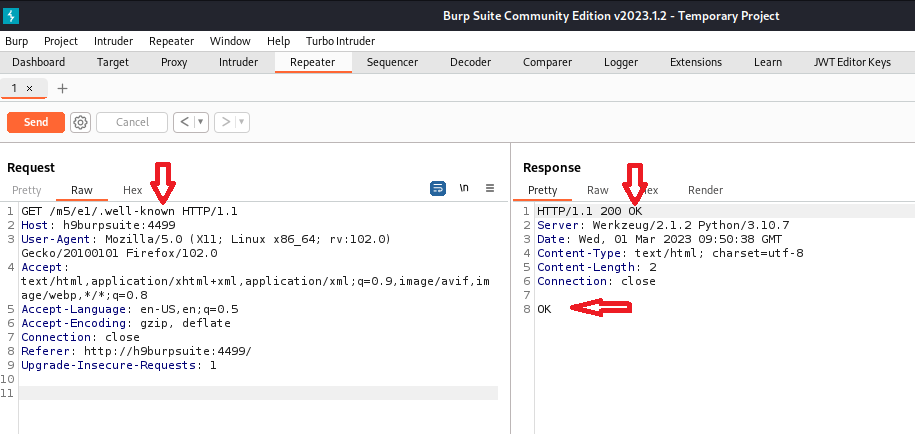
Task: Open Request panel hamburger menu icon
Action: [490, 188]
